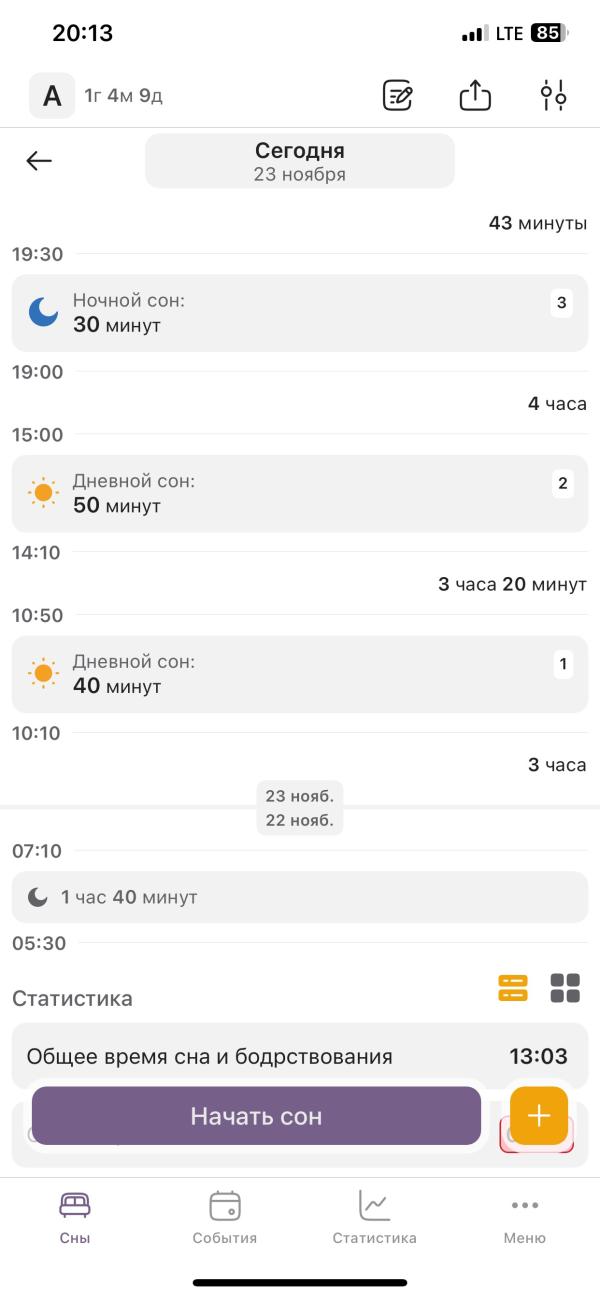The height and width of the screenshot is (1298, 600).
Task: Tap the share export icon
Action: (x=475, y=96)
